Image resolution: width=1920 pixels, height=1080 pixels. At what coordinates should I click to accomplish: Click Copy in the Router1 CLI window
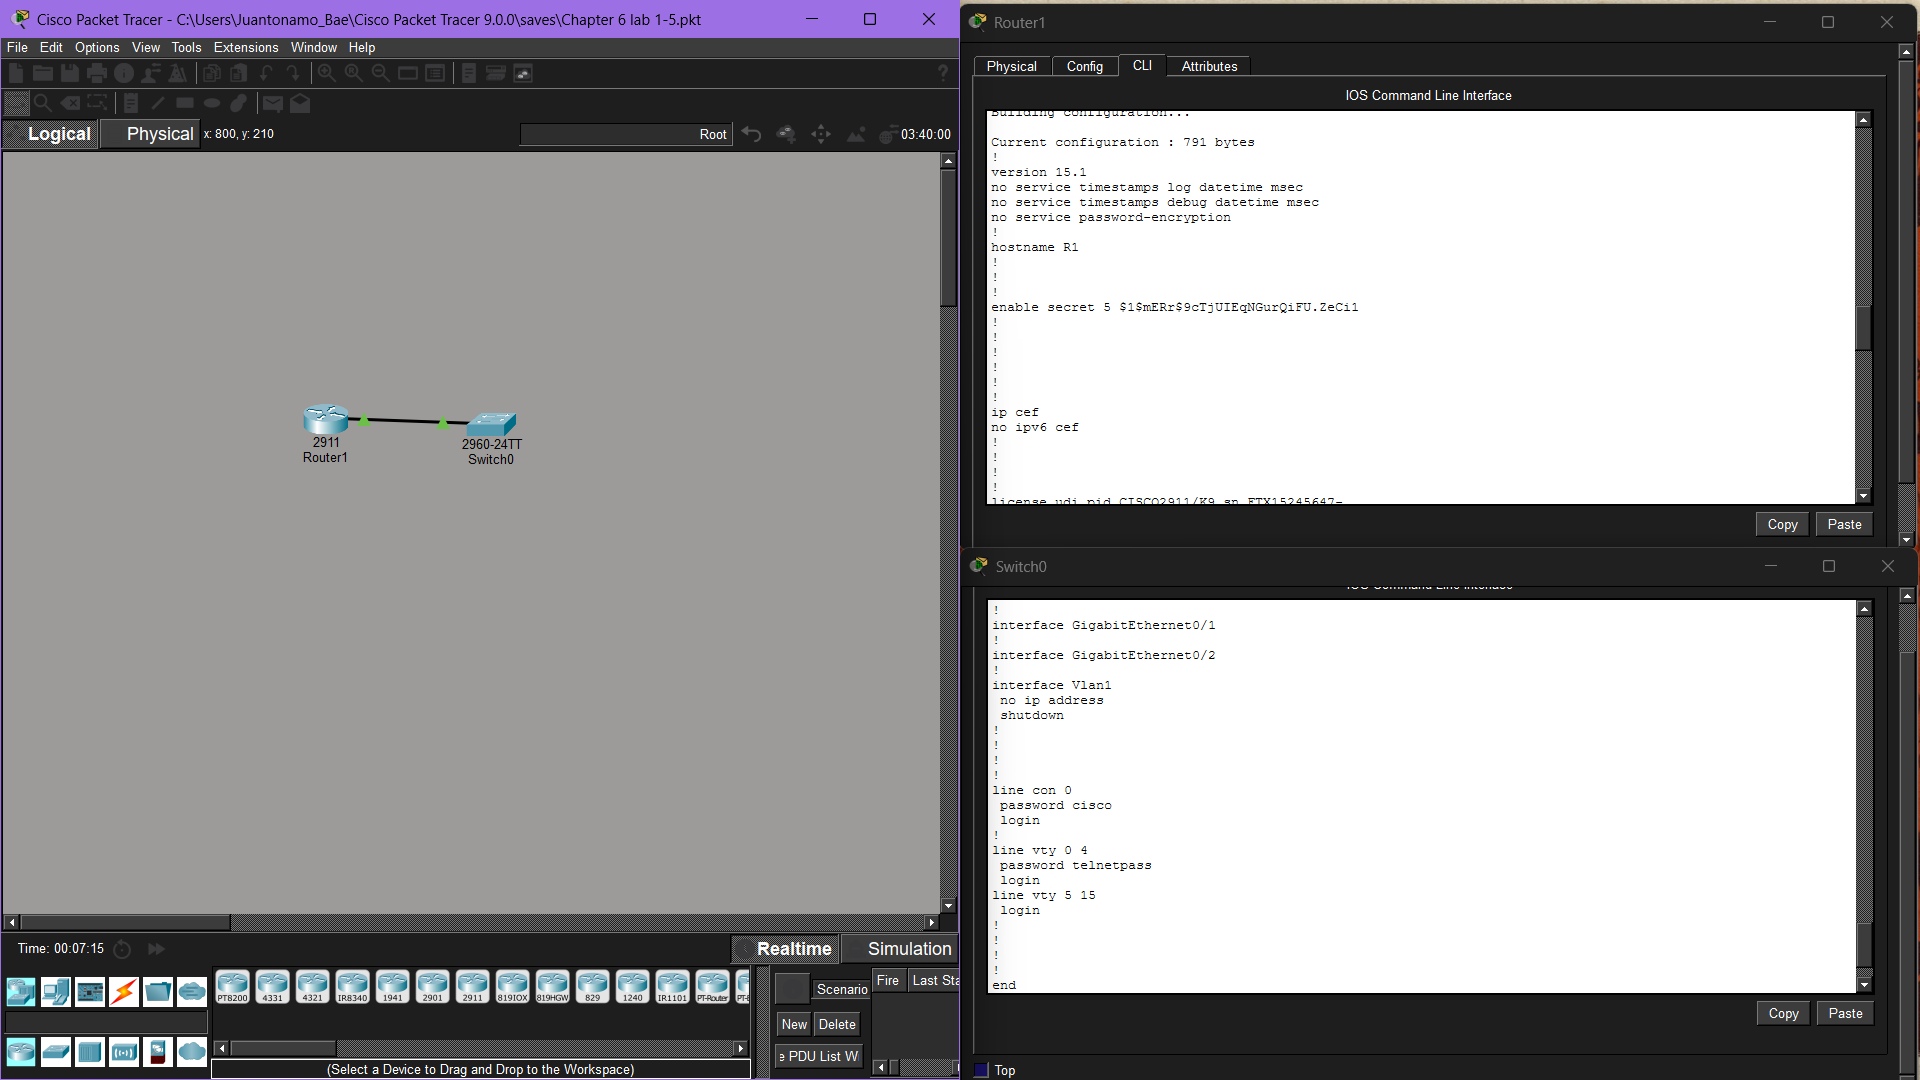(x=1782, y=524)
